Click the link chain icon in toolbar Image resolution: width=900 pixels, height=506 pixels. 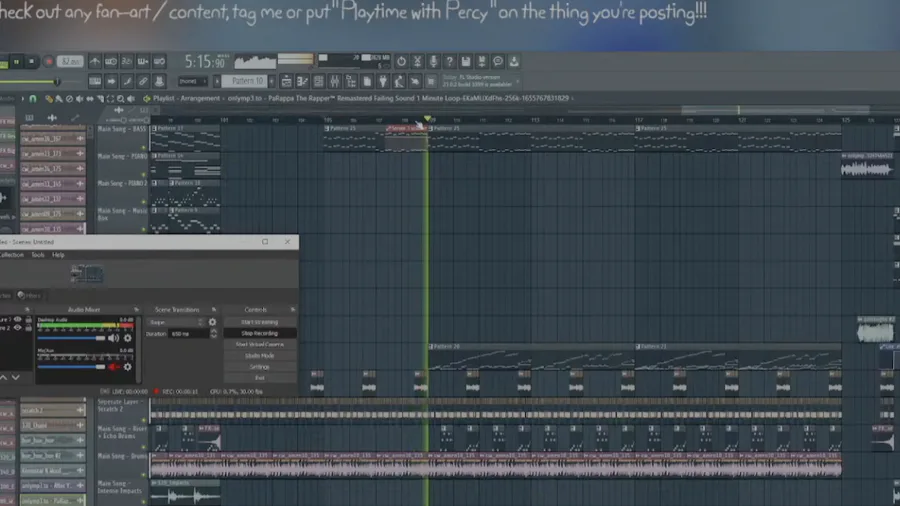(x=143, y=81)
